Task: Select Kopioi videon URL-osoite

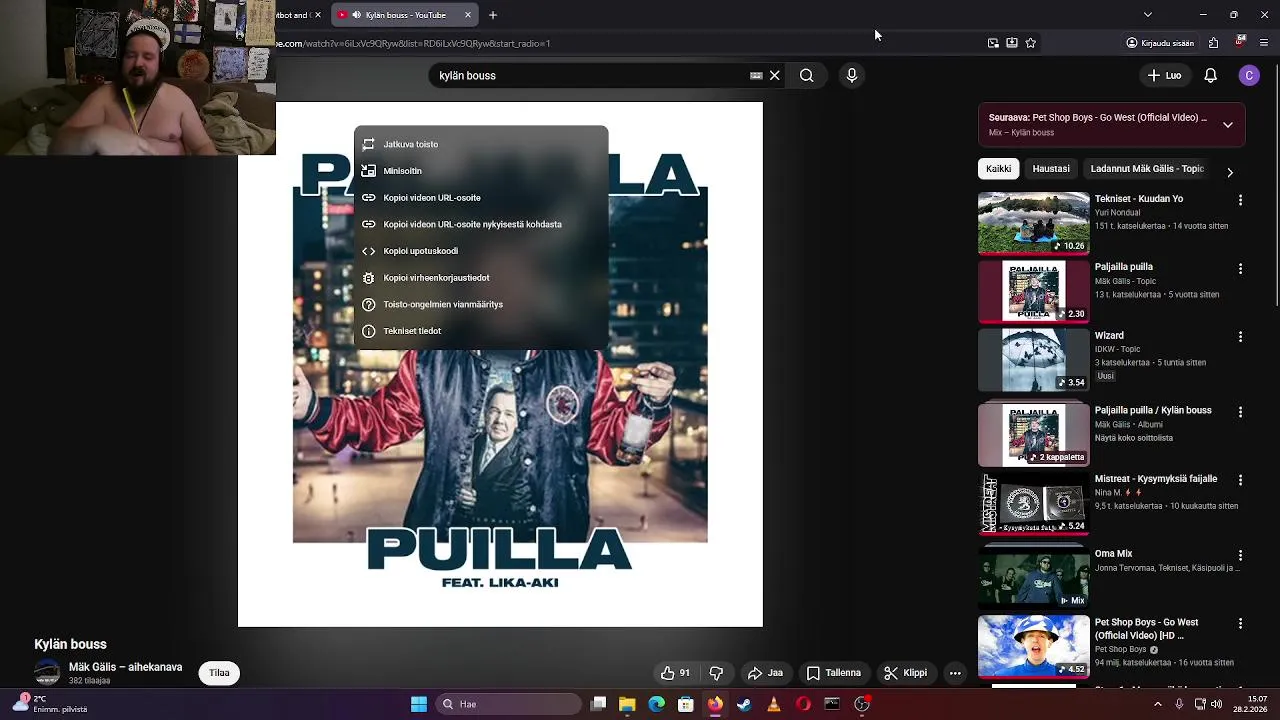Action: [481, 198]
